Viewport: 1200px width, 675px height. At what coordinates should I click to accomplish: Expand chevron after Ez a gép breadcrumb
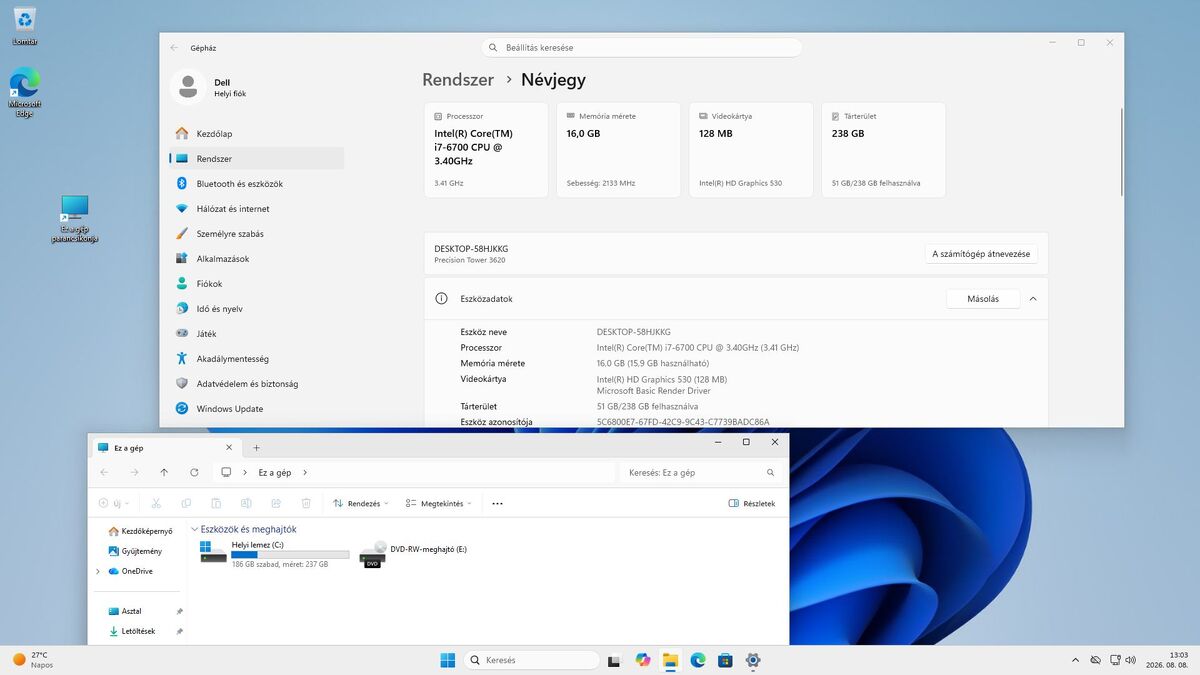coord(305,472)
